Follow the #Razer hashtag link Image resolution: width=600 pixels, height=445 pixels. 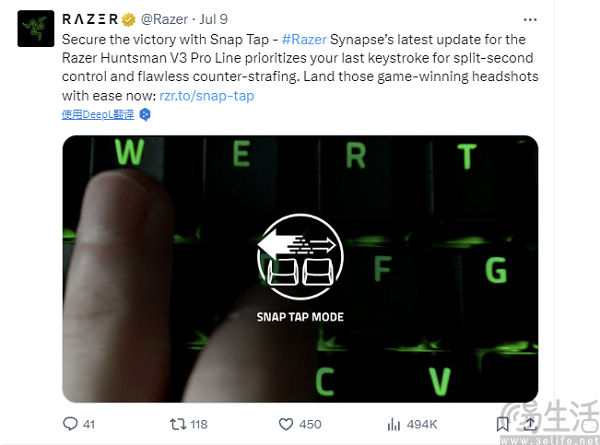coord(304,39)
